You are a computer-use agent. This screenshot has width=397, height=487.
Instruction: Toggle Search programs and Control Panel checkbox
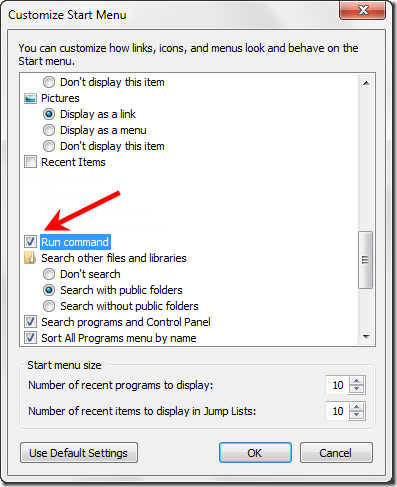coord(30,322)
